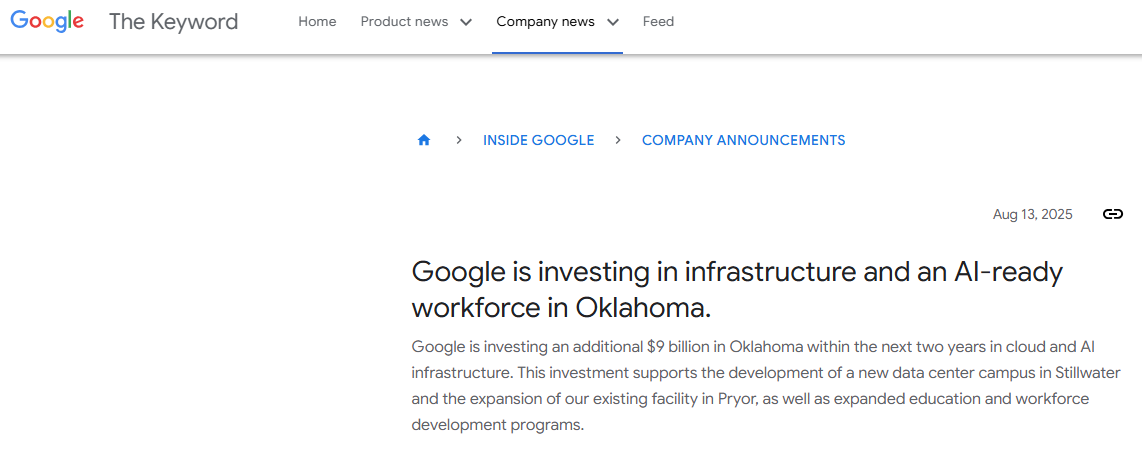Copy the article link via chain icon
The width and height of the screenshot is (1142, 454).
pos(1112,214)
